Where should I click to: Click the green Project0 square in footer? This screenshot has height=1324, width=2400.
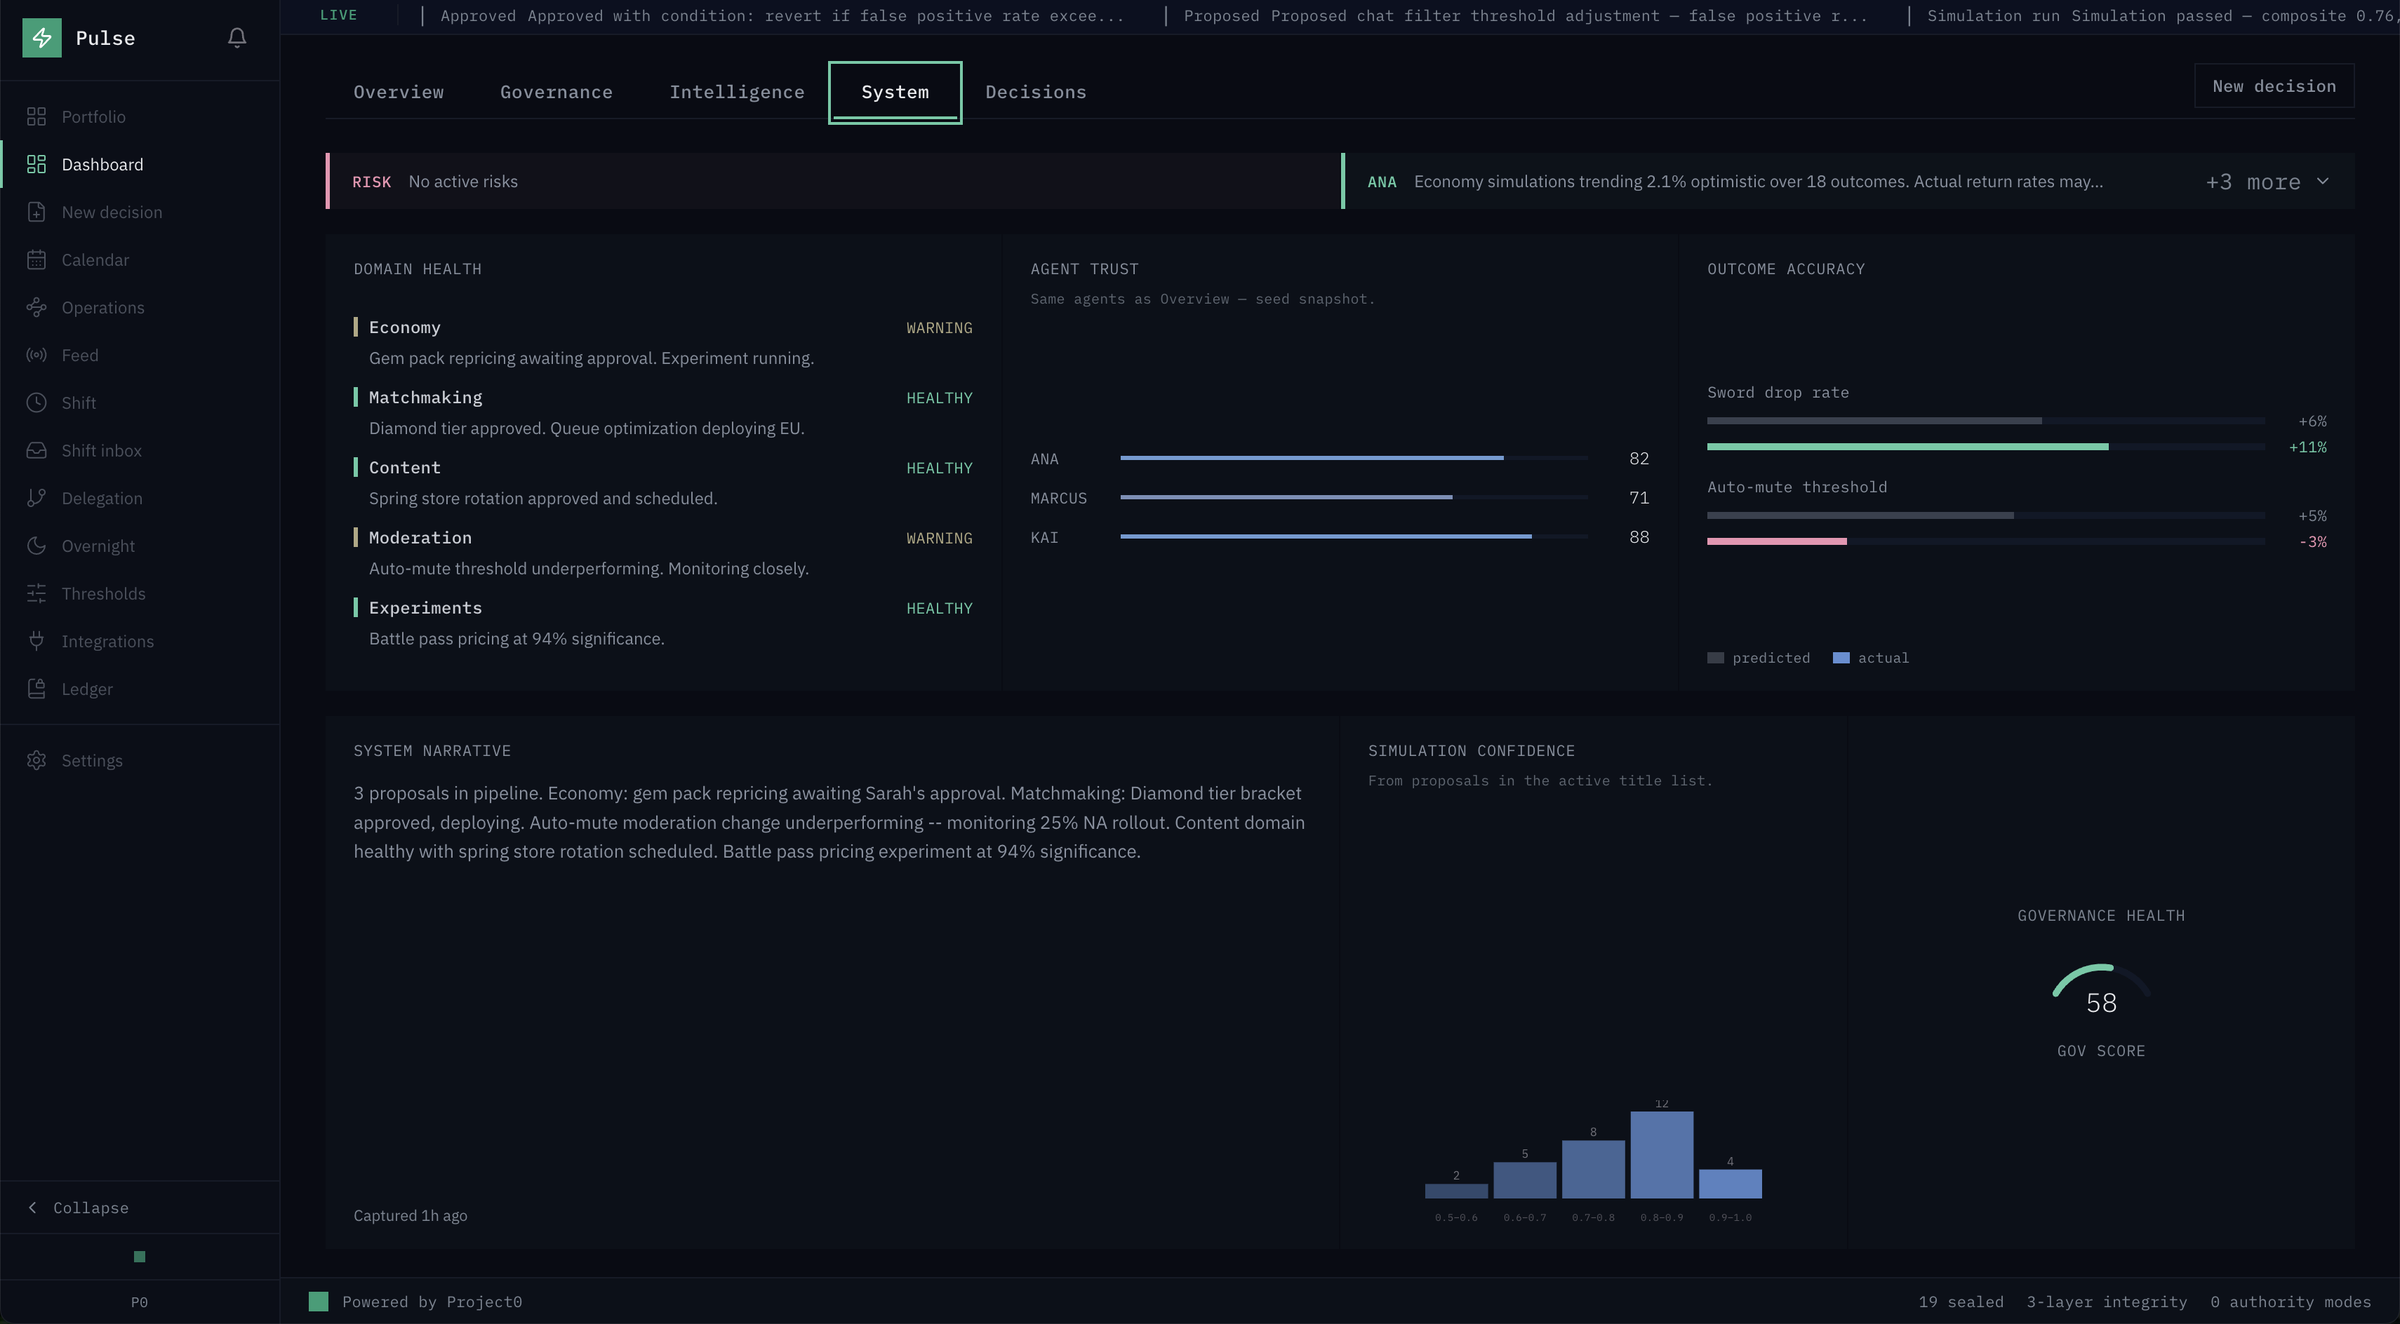[319, 1302]
